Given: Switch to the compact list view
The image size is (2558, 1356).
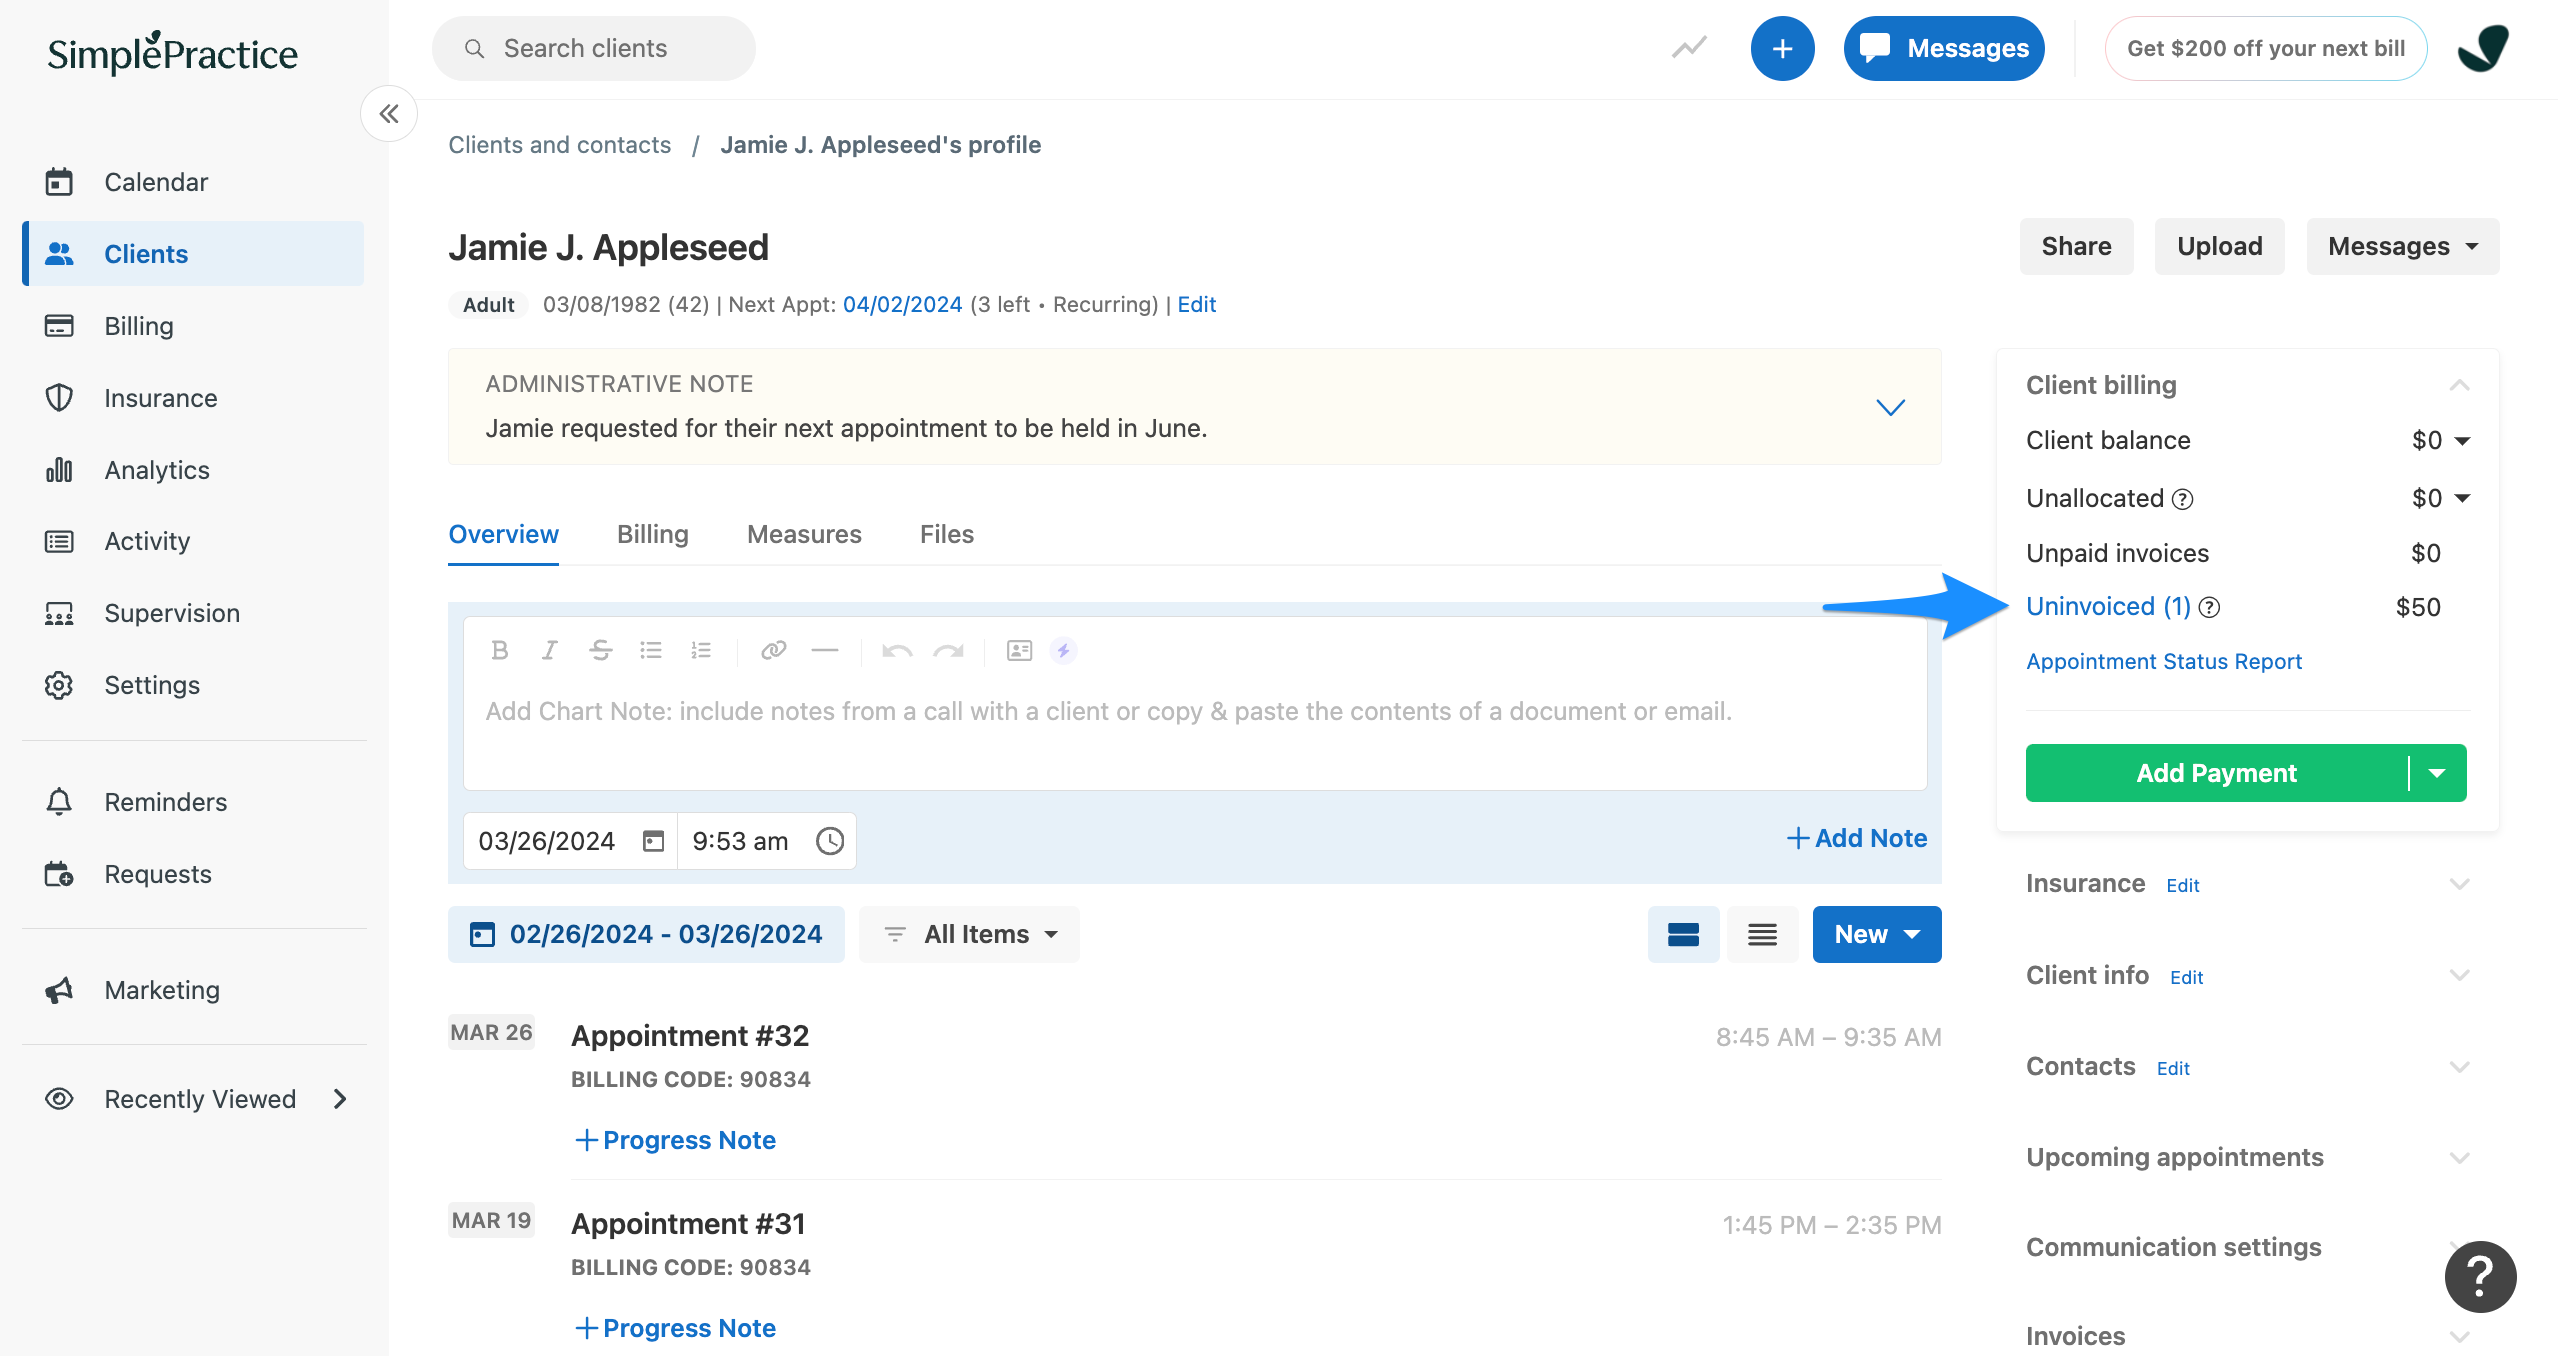Looking at the screenshot, I should (1762, 935).
